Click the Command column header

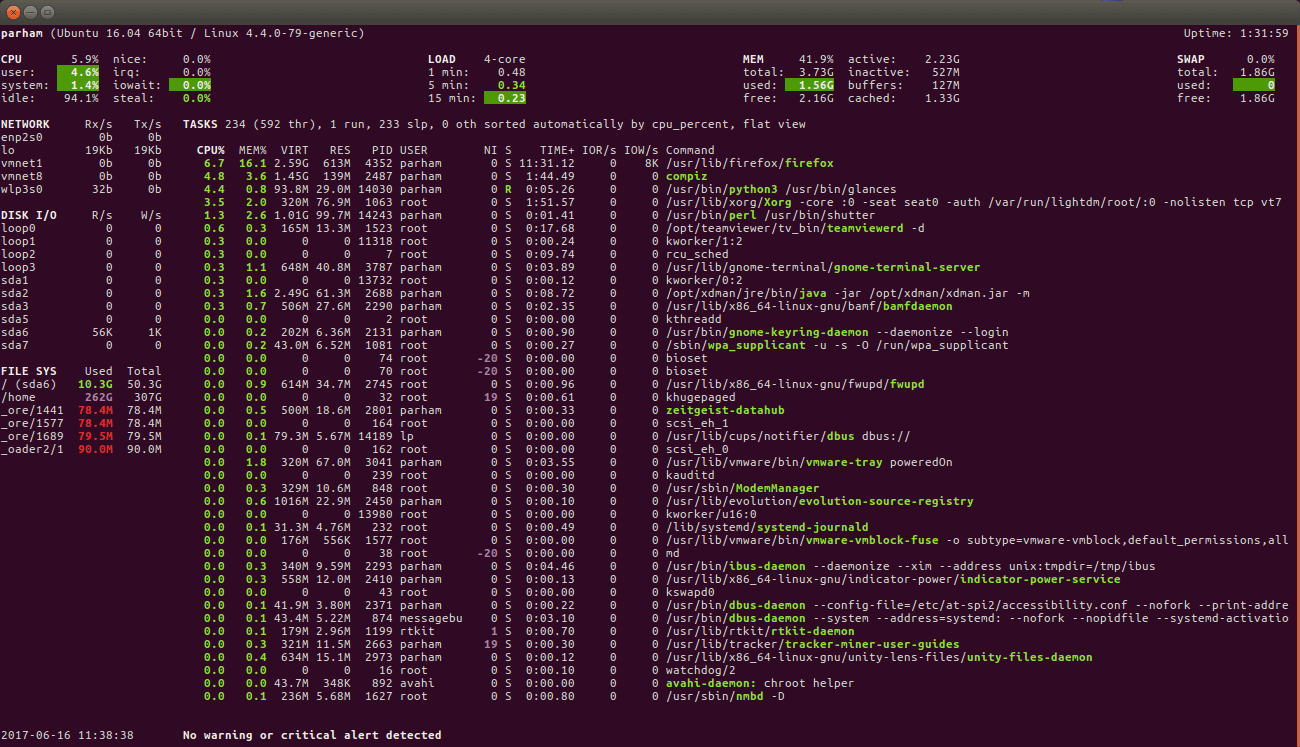[x=690, y=150]
